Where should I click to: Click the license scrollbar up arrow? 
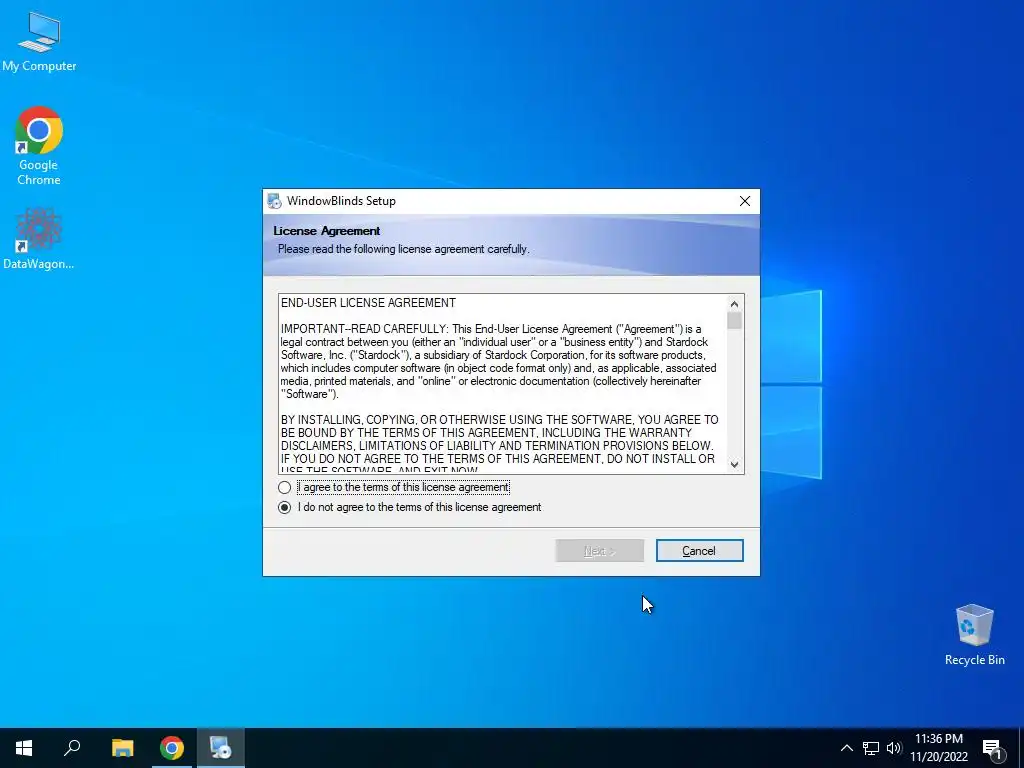click(x=734, y=304)
